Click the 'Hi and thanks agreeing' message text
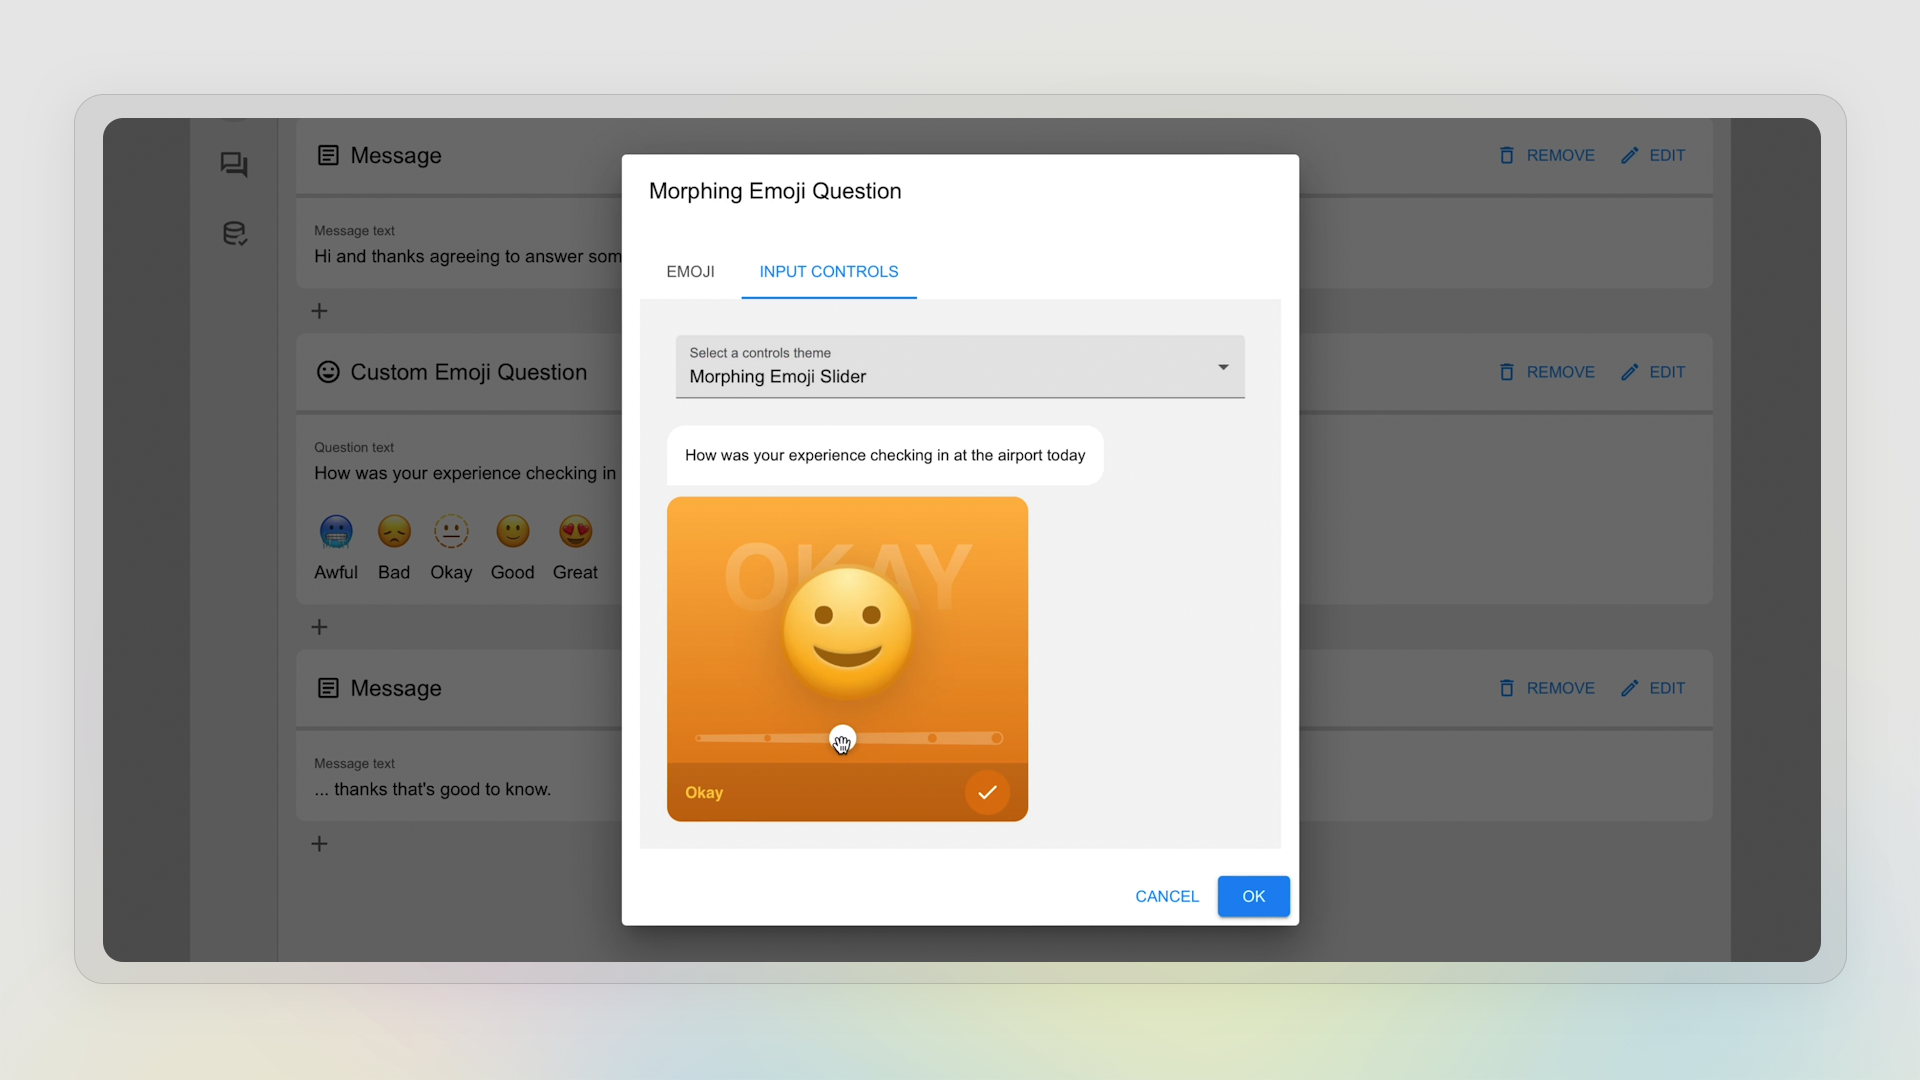 467,257
